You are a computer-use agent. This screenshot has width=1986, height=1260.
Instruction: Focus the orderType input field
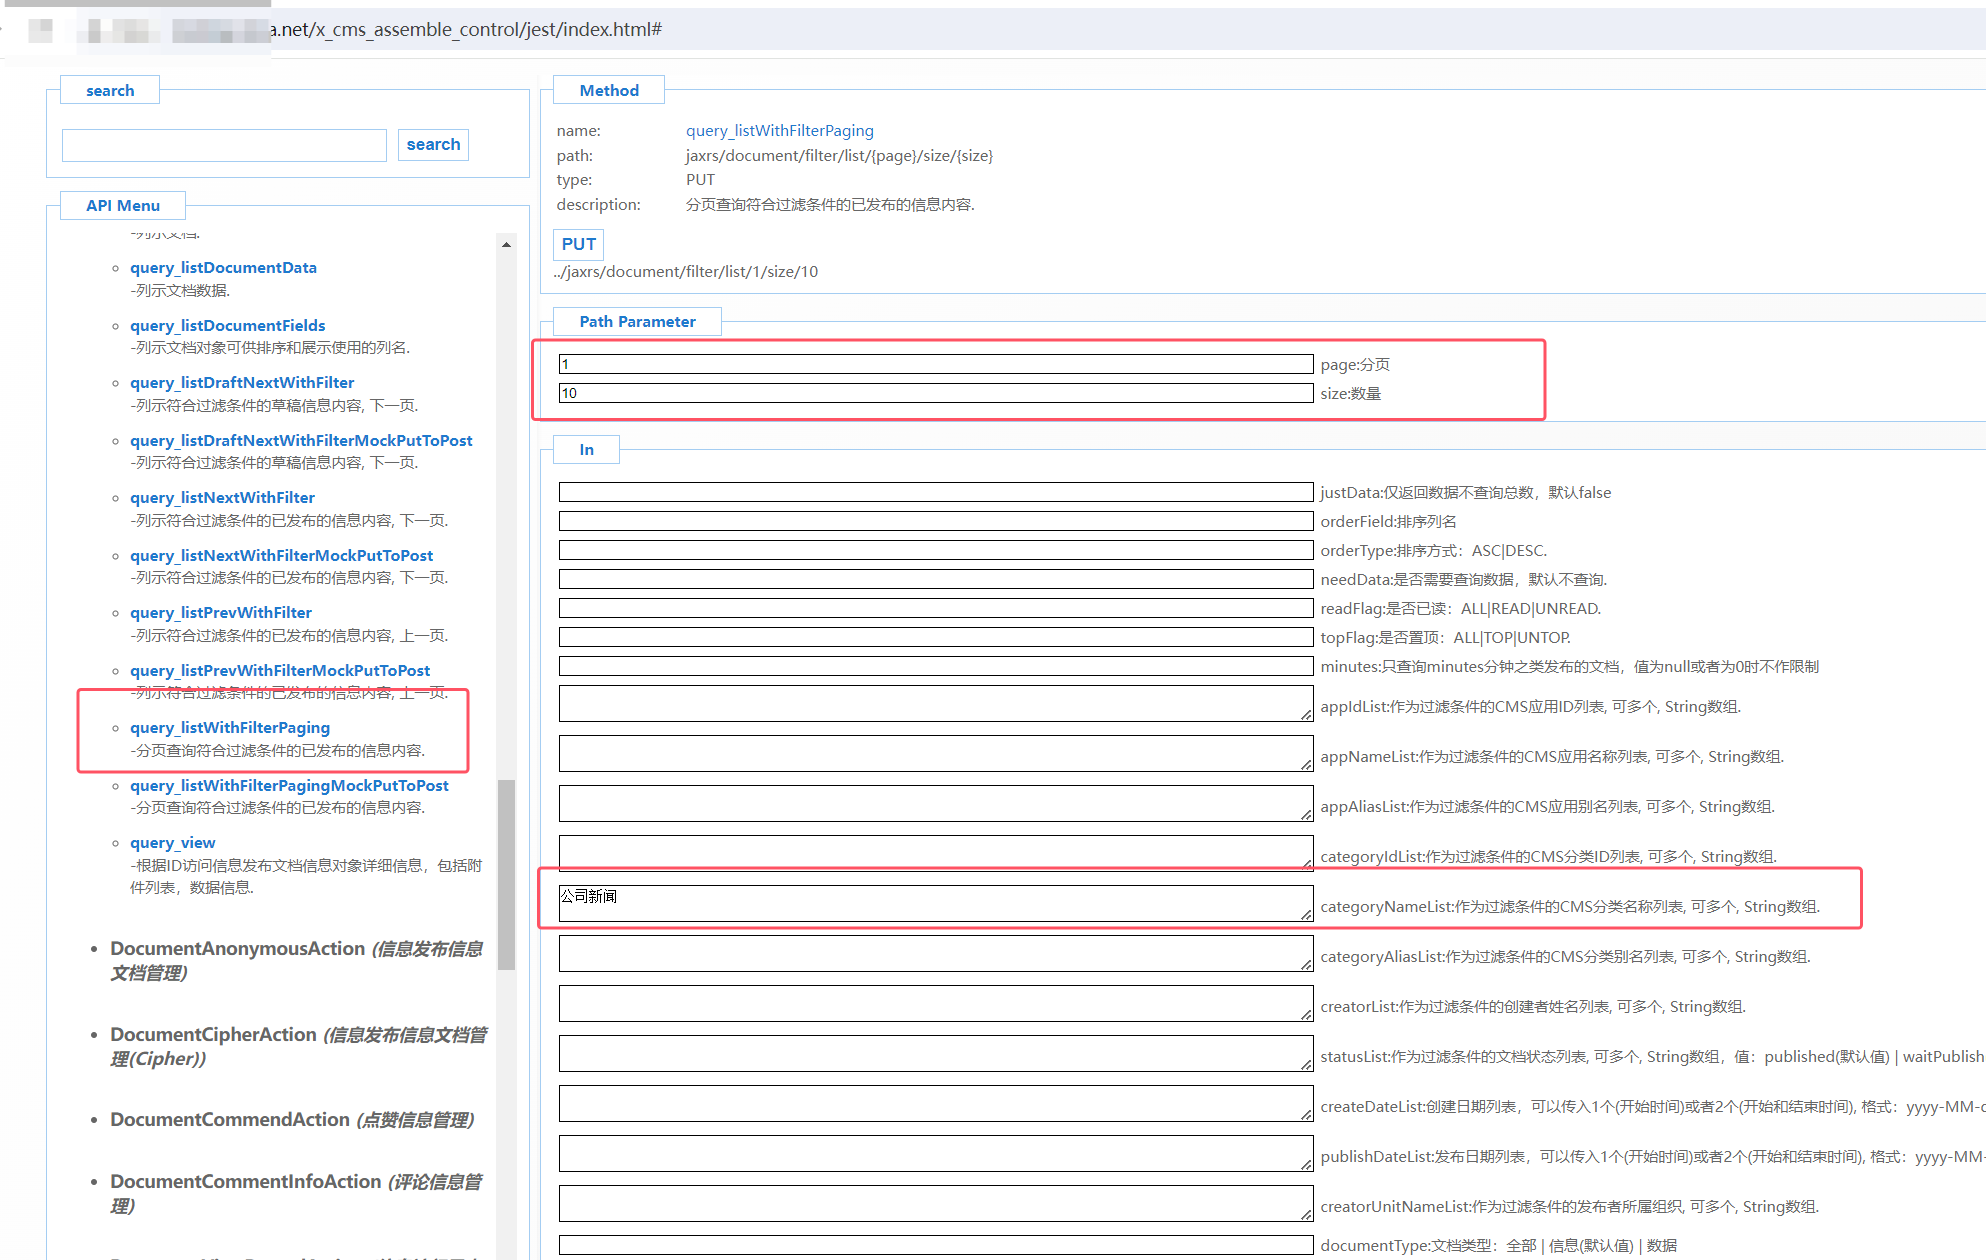935,550
